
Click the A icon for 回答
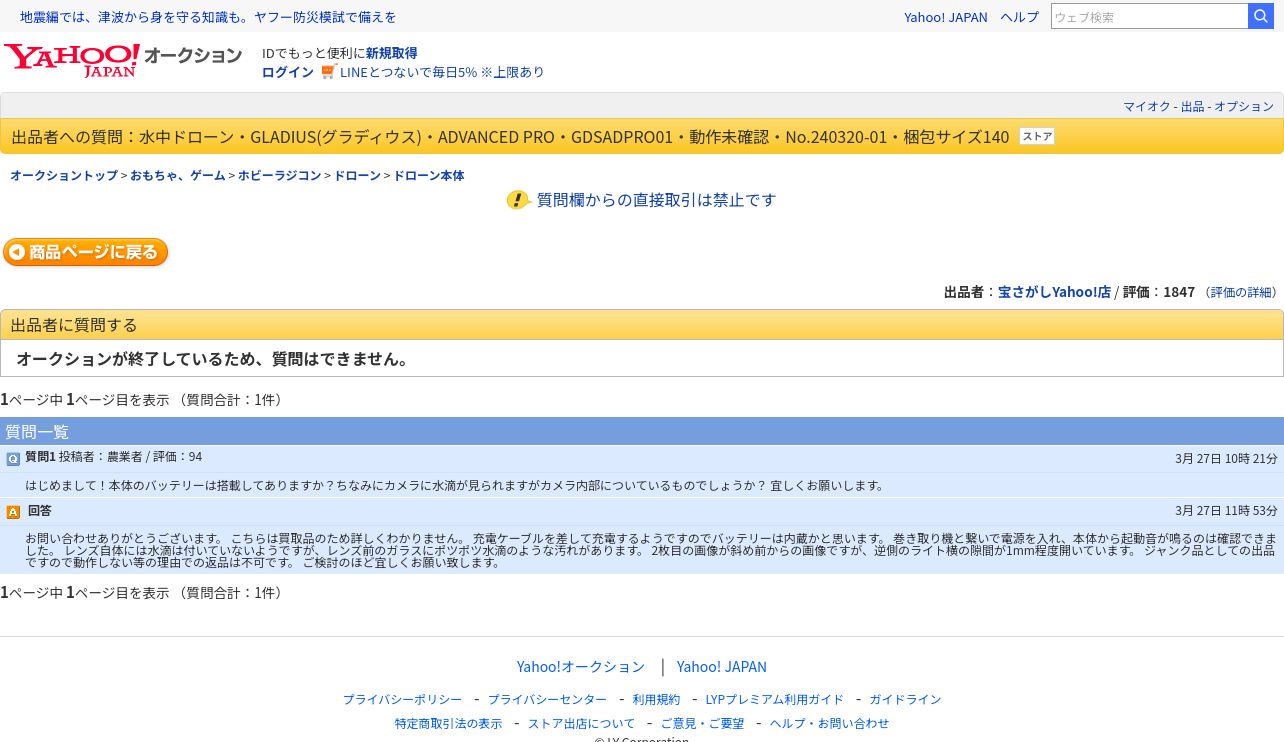[x=13, y=512]
